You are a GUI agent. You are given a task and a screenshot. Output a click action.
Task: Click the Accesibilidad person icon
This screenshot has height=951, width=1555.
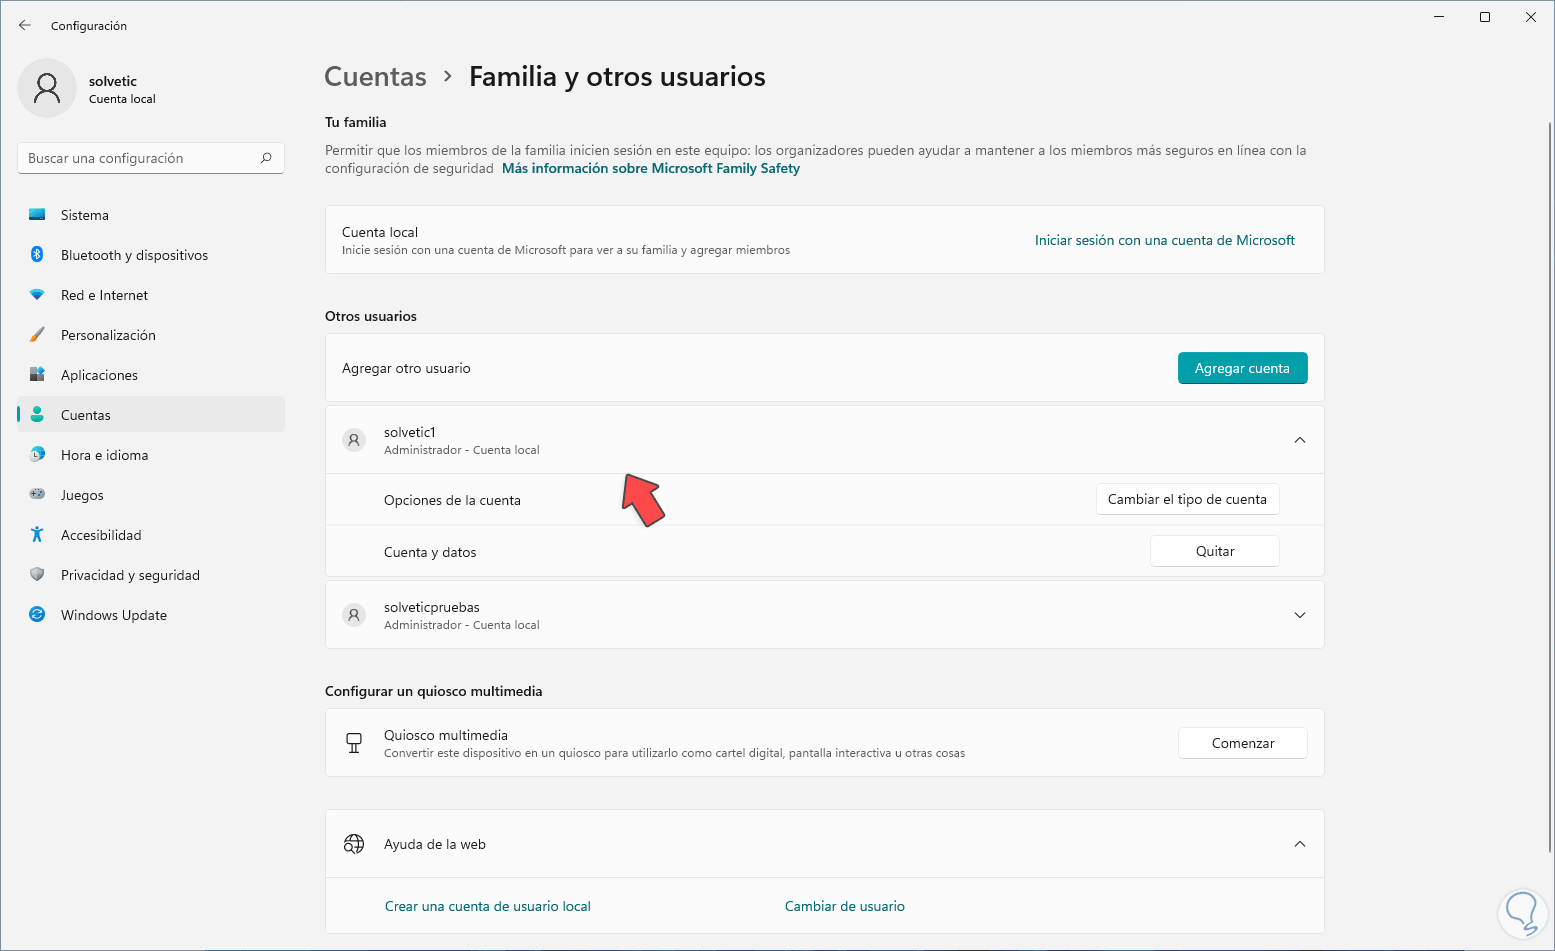(x=37, y=535)
